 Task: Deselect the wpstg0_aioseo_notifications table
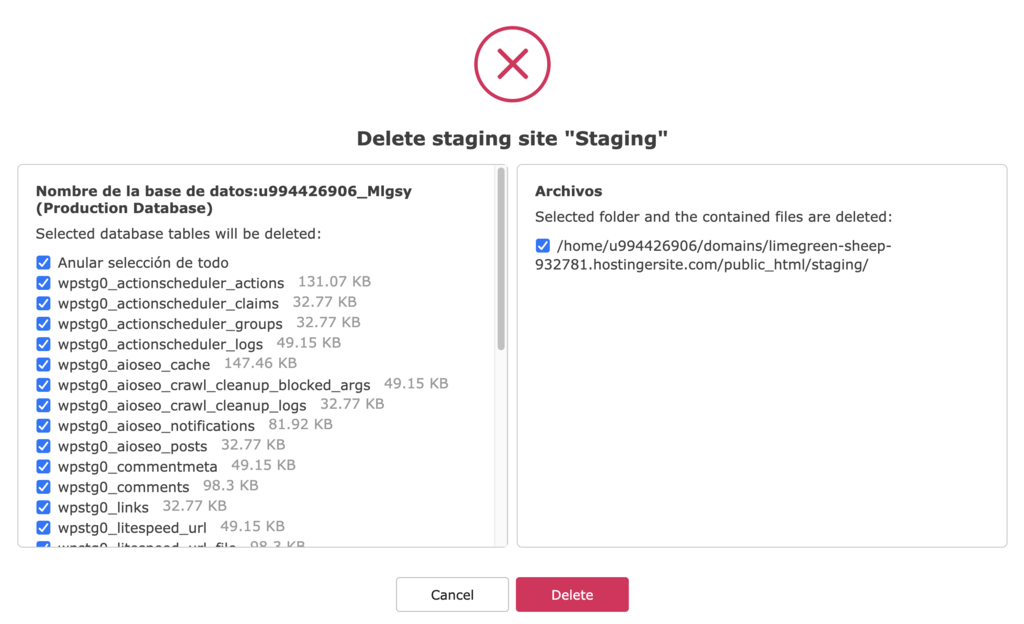[42, 425]
